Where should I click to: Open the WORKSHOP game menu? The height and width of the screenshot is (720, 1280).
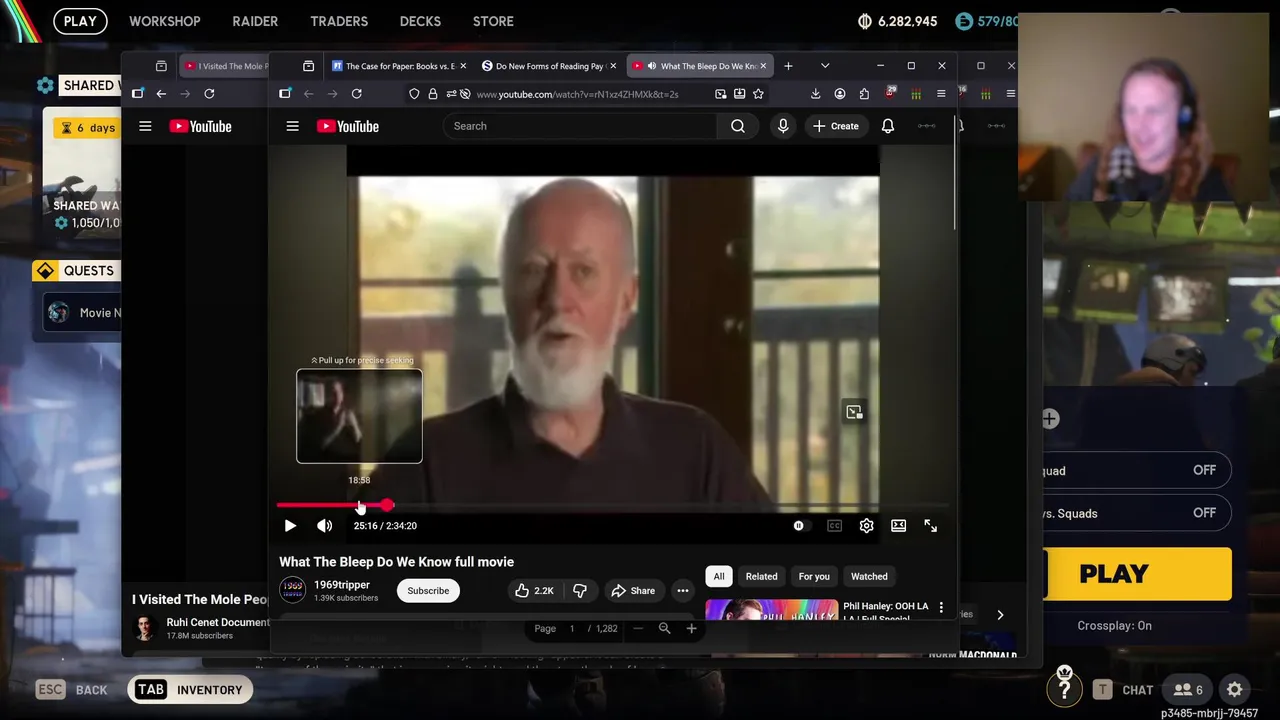point(165,21)
